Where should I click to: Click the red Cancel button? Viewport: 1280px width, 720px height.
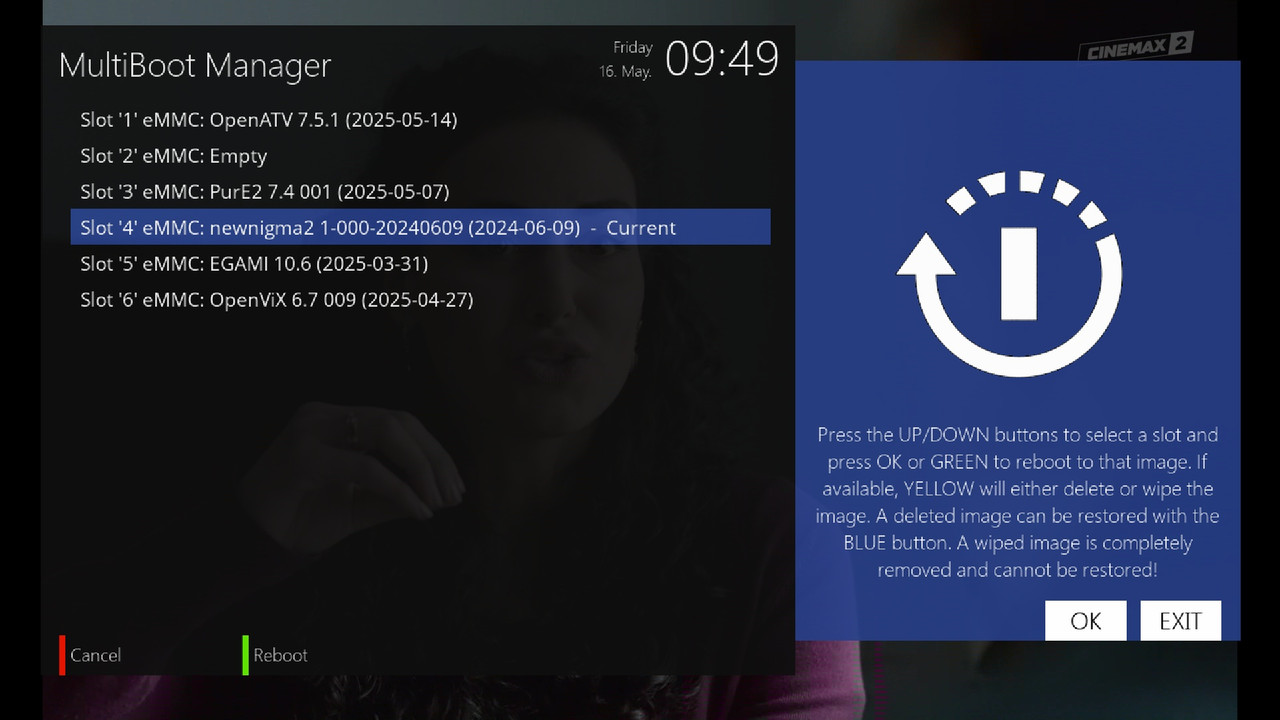91,655
